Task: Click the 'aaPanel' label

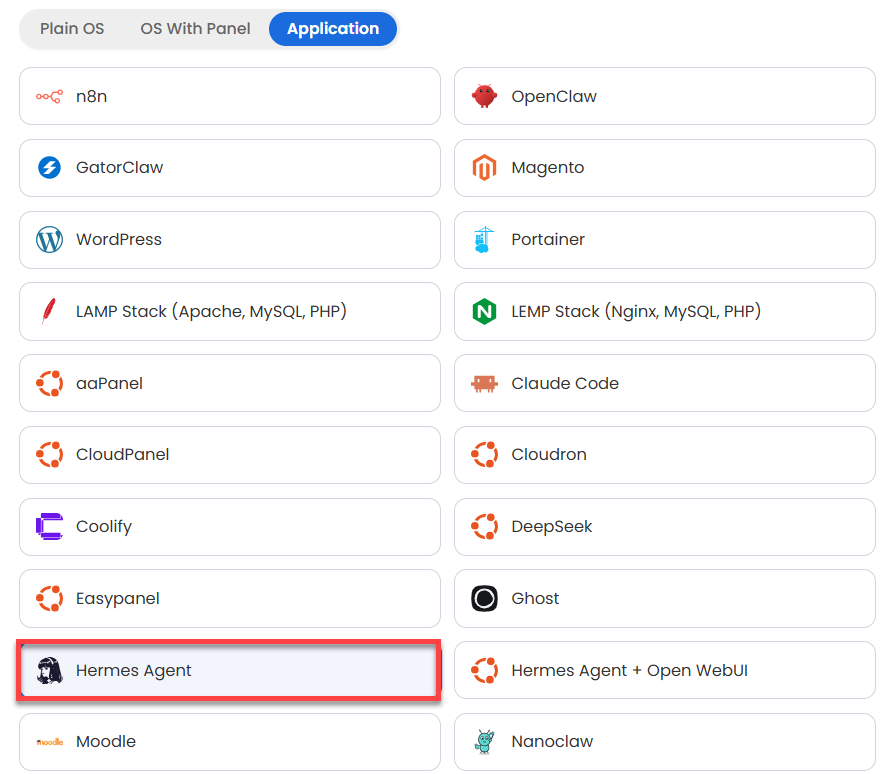Action: pyautogui.click(x=109, y=384)
